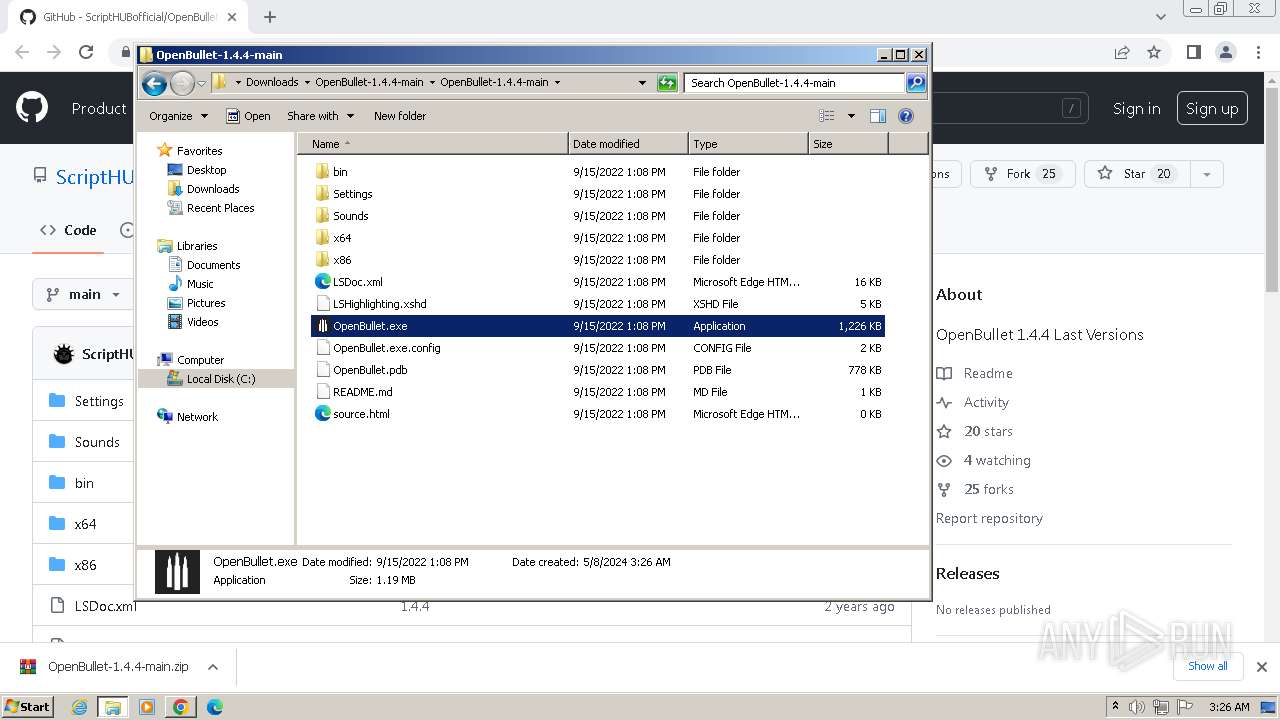Click the volume icon in system tray
The width and height of the screenshot is (1280, 720).
tap(1136, 707)
